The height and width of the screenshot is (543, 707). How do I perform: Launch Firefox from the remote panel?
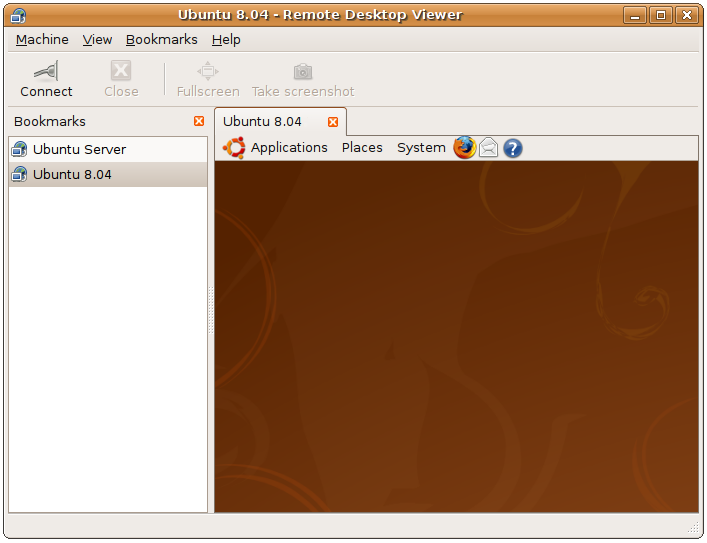tap(464, 148)
